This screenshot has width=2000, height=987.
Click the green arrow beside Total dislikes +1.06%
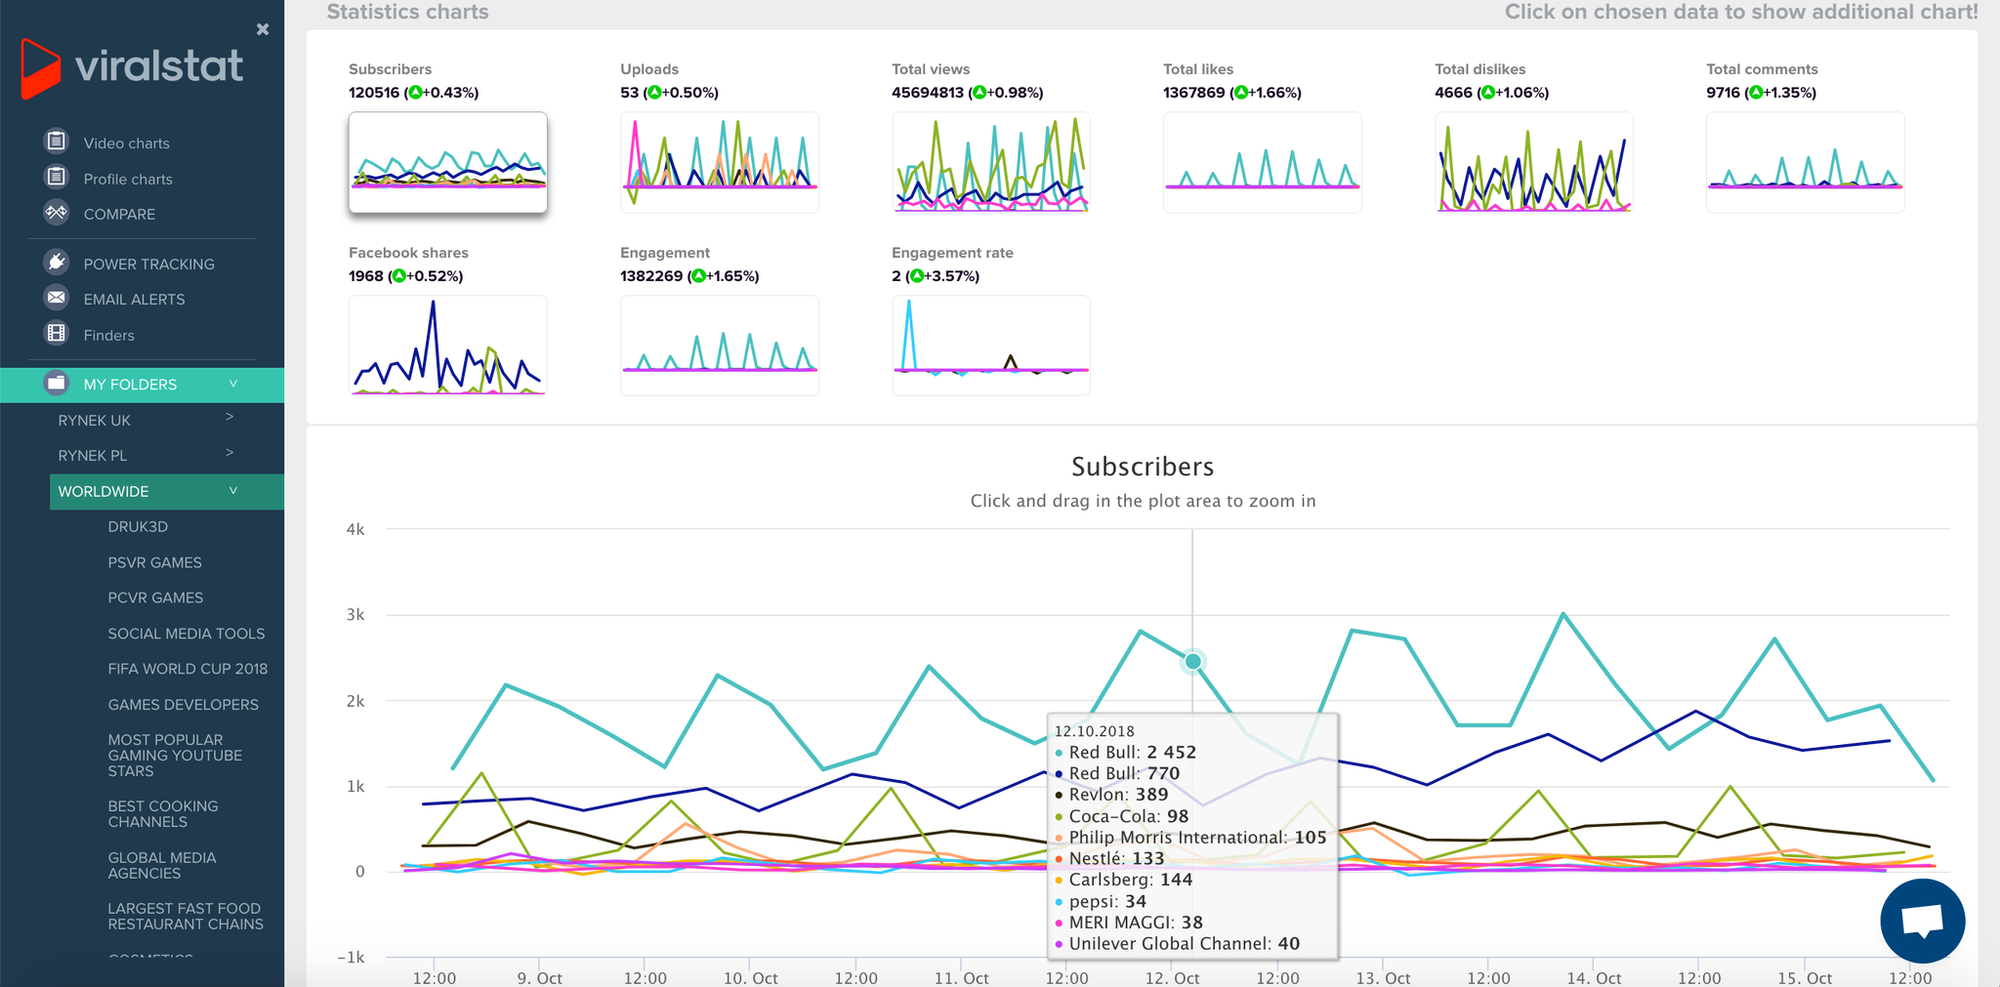[x=1487, y=93]
